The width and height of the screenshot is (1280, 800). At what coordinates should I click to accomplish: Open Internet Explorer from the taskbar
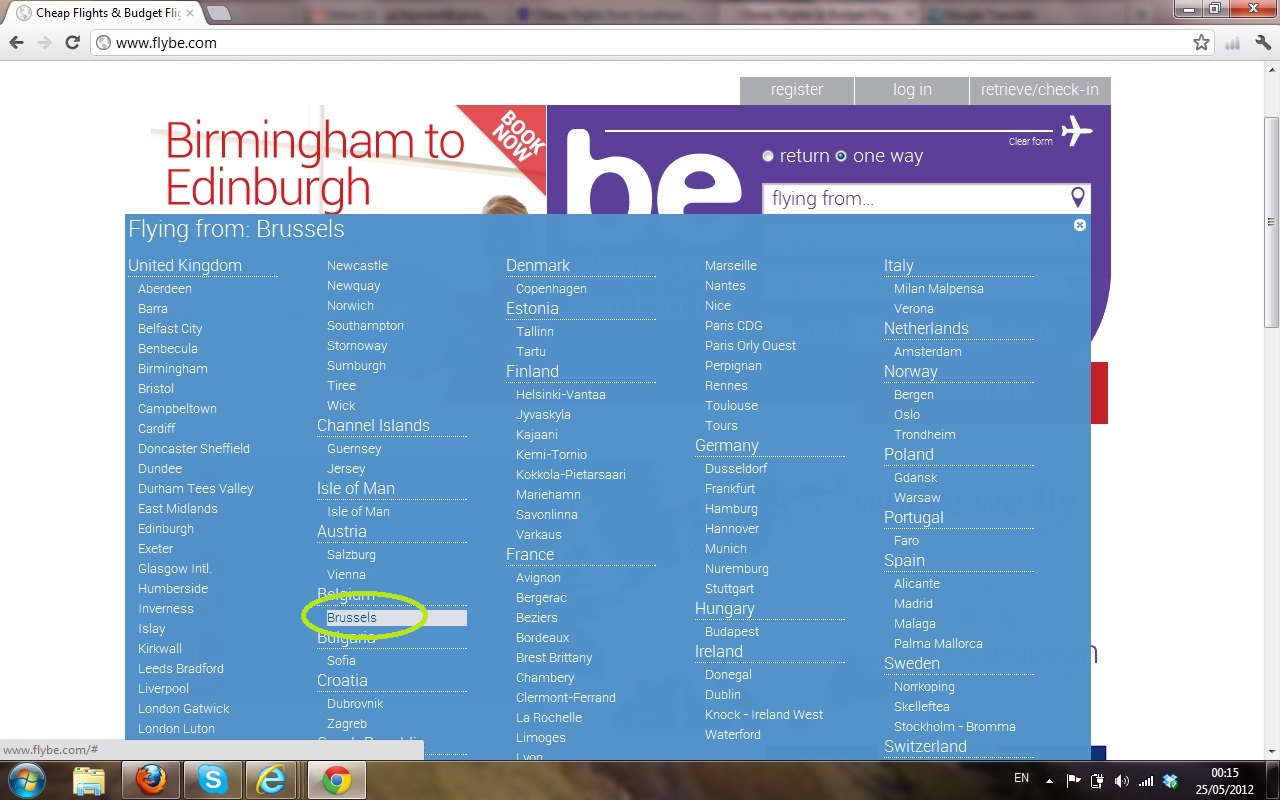tap(272, 779)
